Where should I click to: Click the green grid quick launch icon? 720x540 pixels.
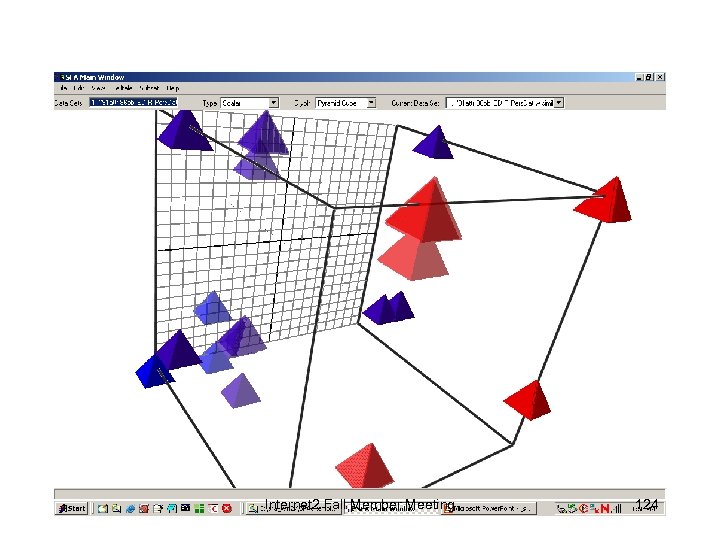(199, 508)
